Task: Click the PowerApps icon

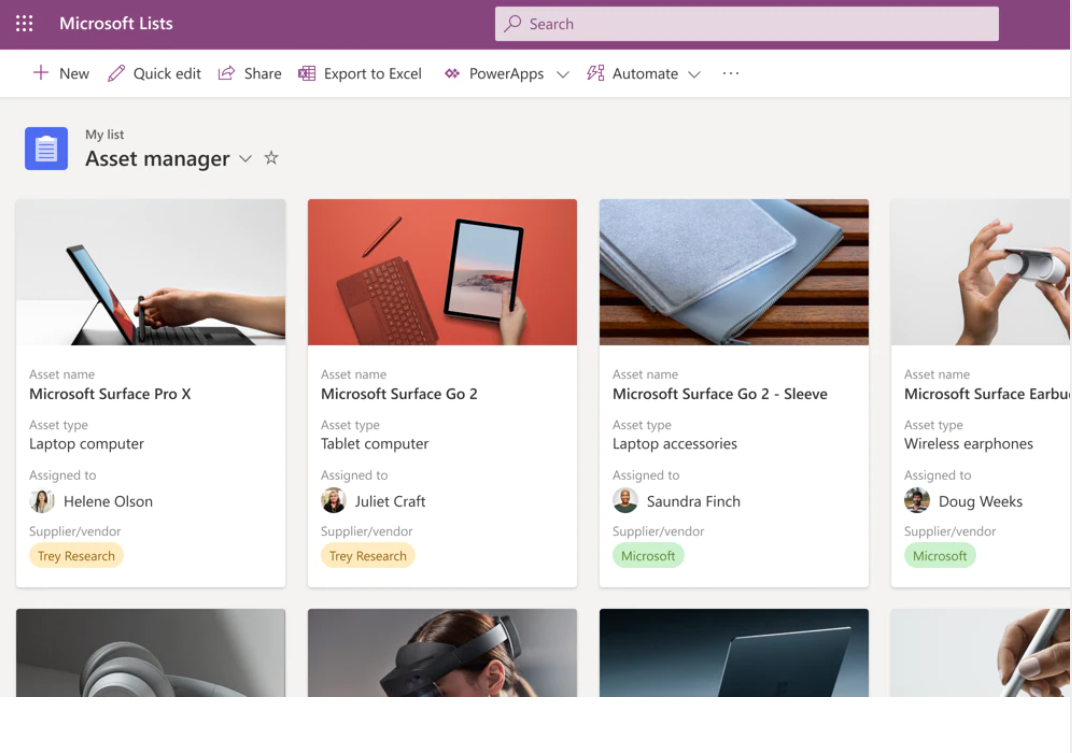Action: tap(453, 72)
